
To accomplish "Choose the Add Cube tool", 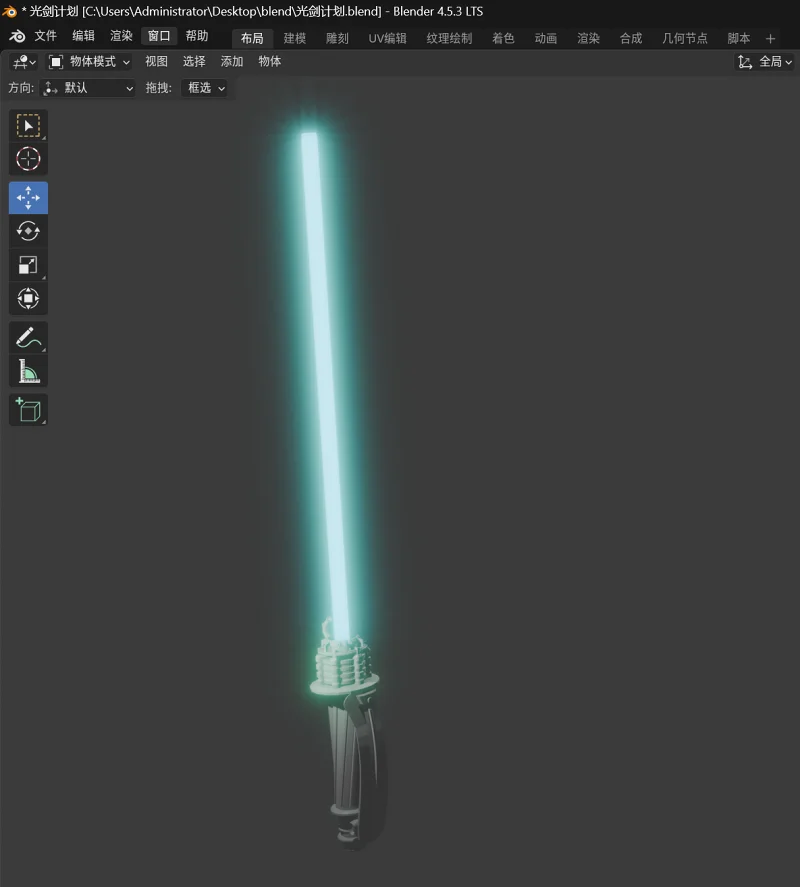I will click(28, 410).
